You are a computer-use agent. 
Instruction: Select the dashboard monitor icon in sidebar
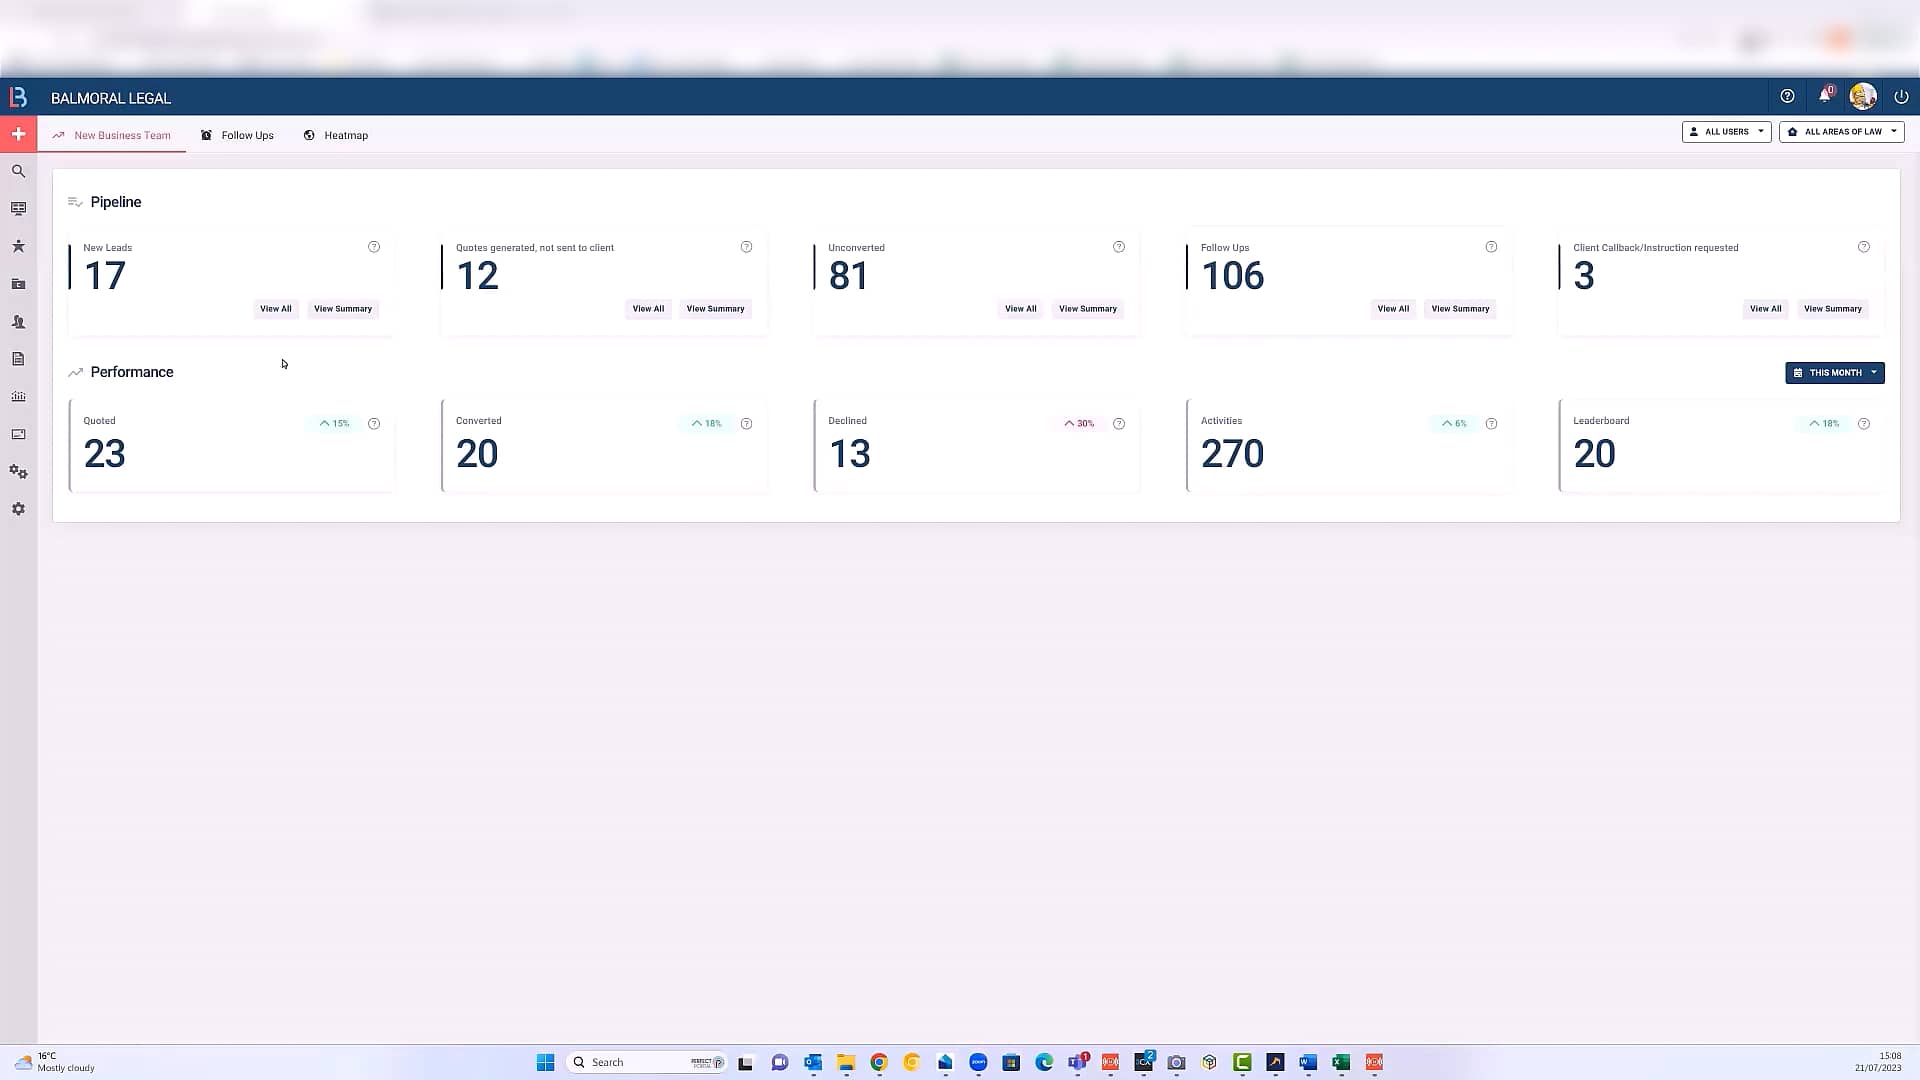[18, 208]
